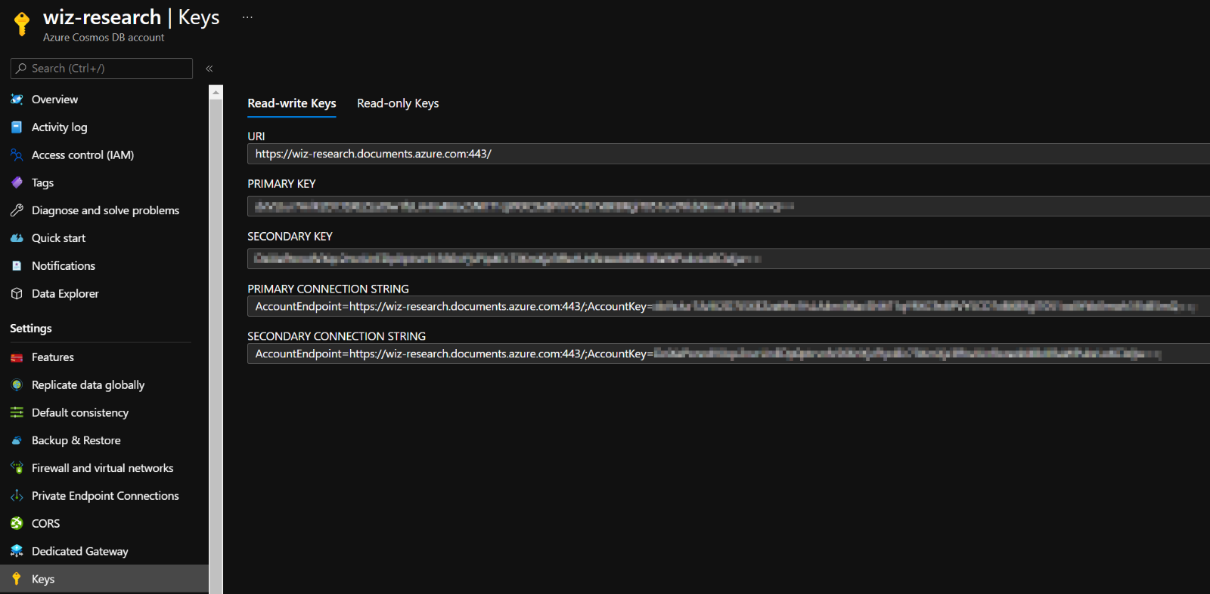Image resolution: width=1210 pixels, height=594 pixels.
Task: Collapse the sidebar with double chevron
Action: pyautogui.click(x=209, y=69)
